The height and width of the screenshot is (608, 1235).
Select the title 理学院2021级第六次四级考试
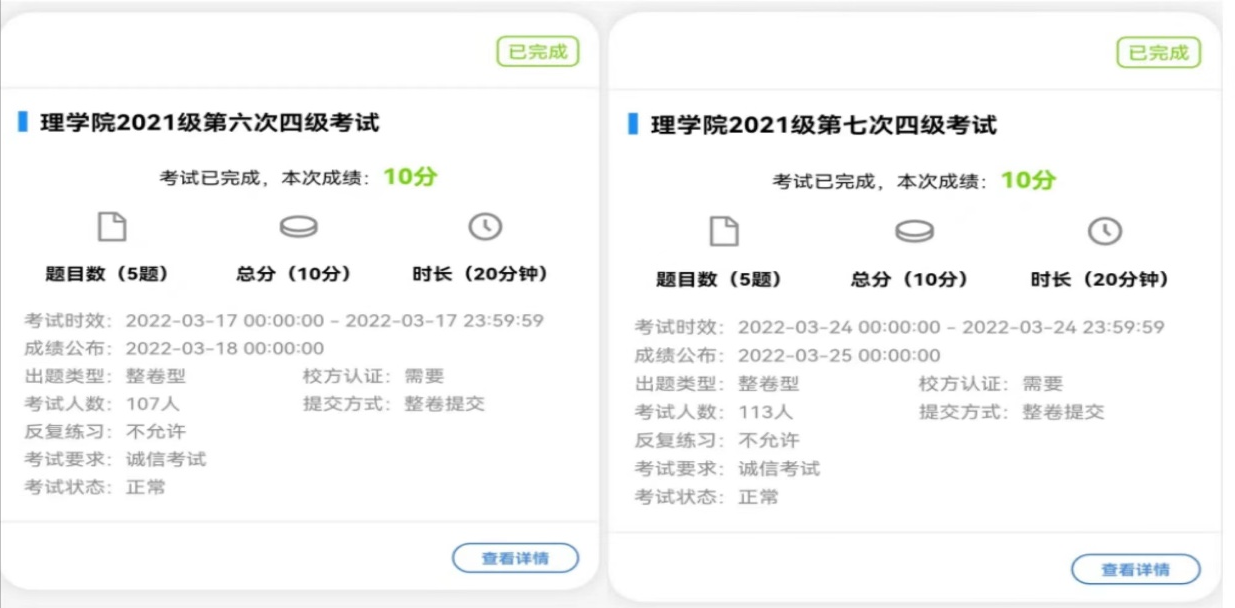tap(209, 123)
